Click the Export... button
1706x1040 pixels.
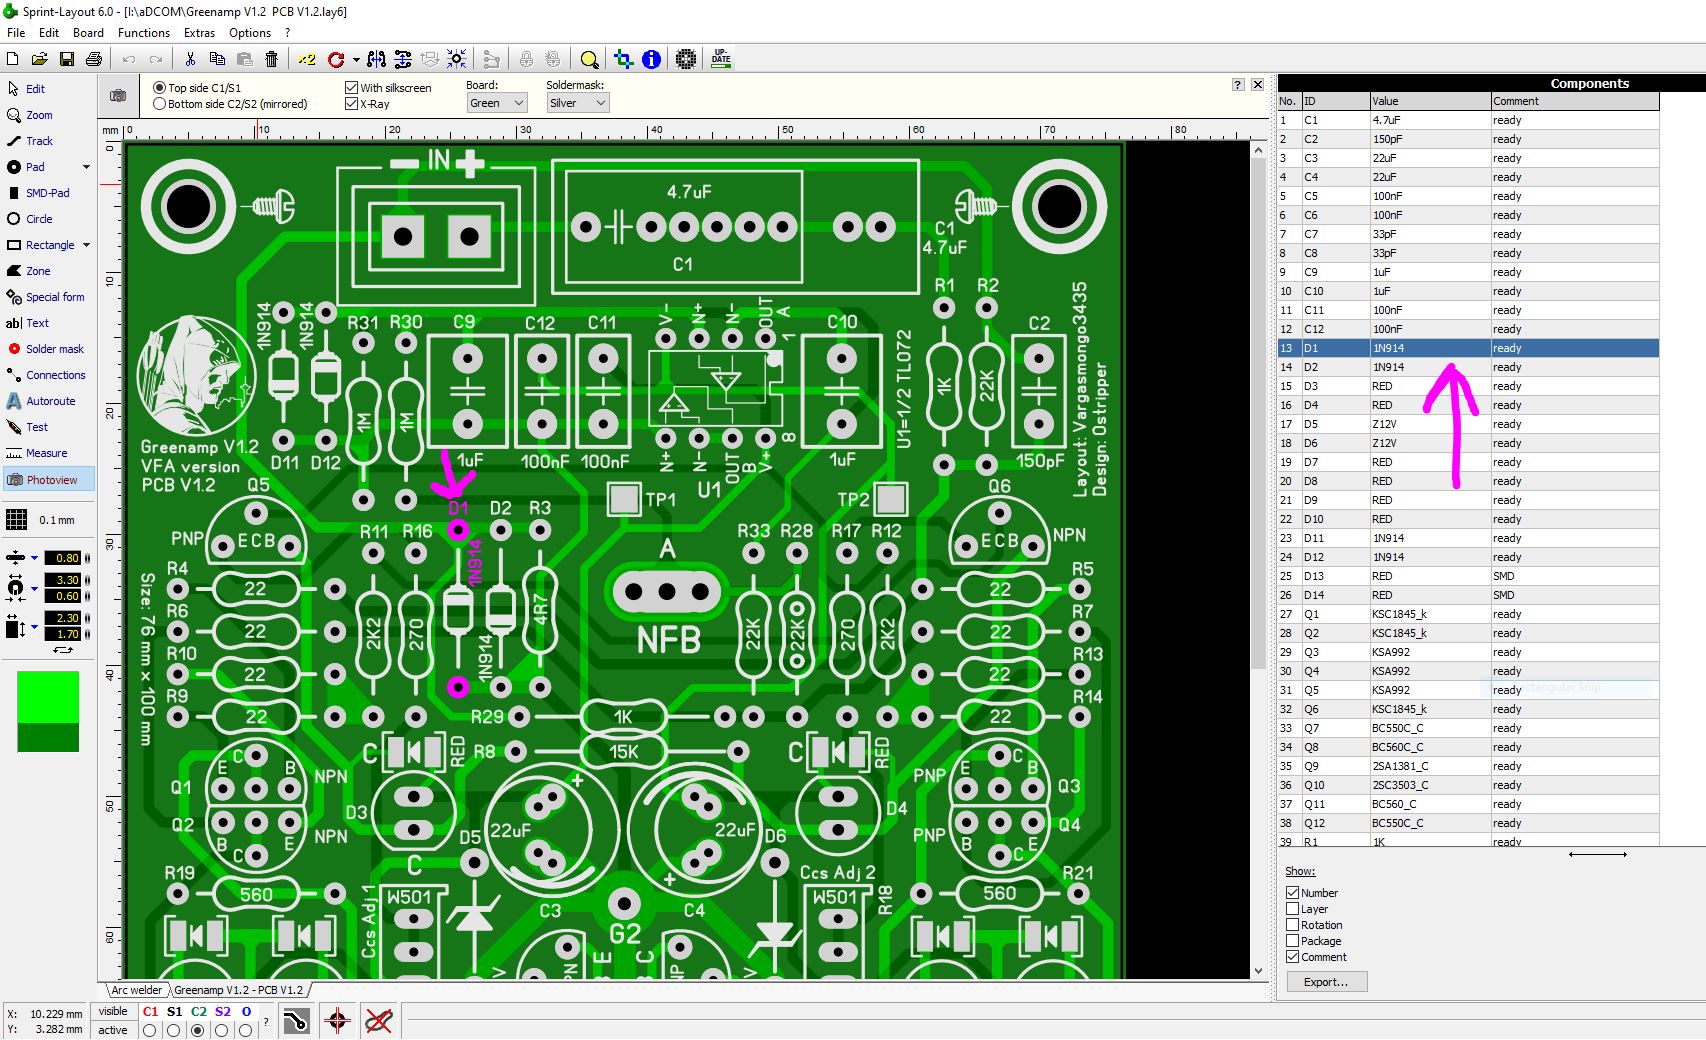click(x=1325, y=982)
